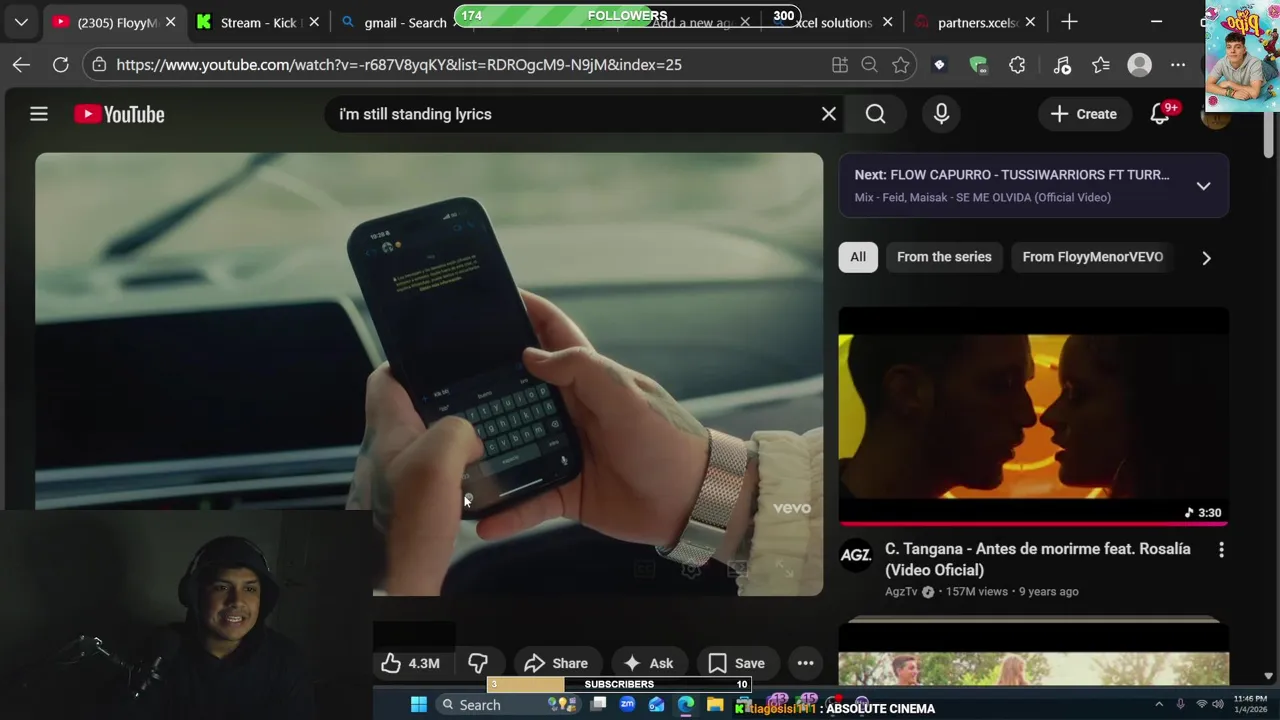Like the video with 4.3M likes
The width and height of the screenshot is (1280, 720).
410,663
